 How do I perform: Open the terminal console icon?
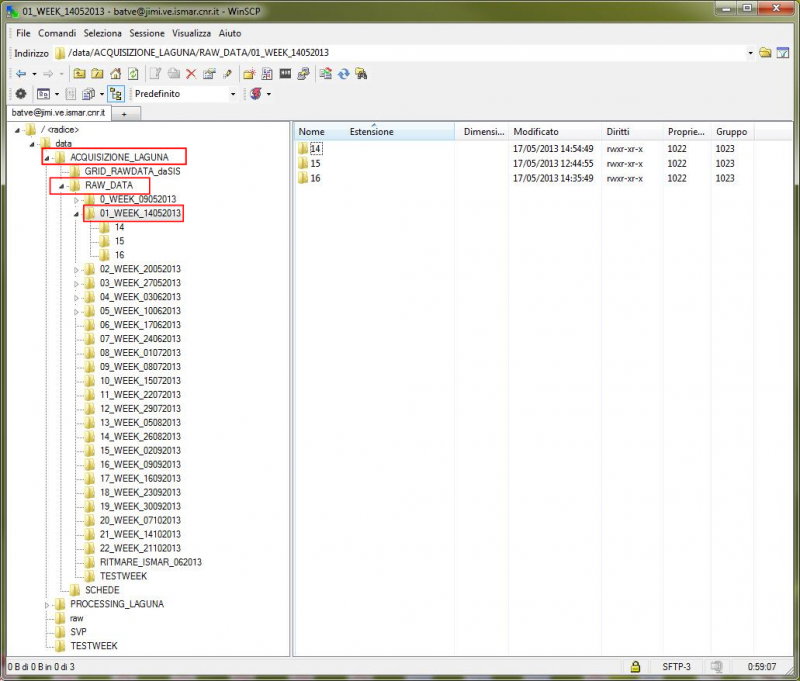pos(285,74)
